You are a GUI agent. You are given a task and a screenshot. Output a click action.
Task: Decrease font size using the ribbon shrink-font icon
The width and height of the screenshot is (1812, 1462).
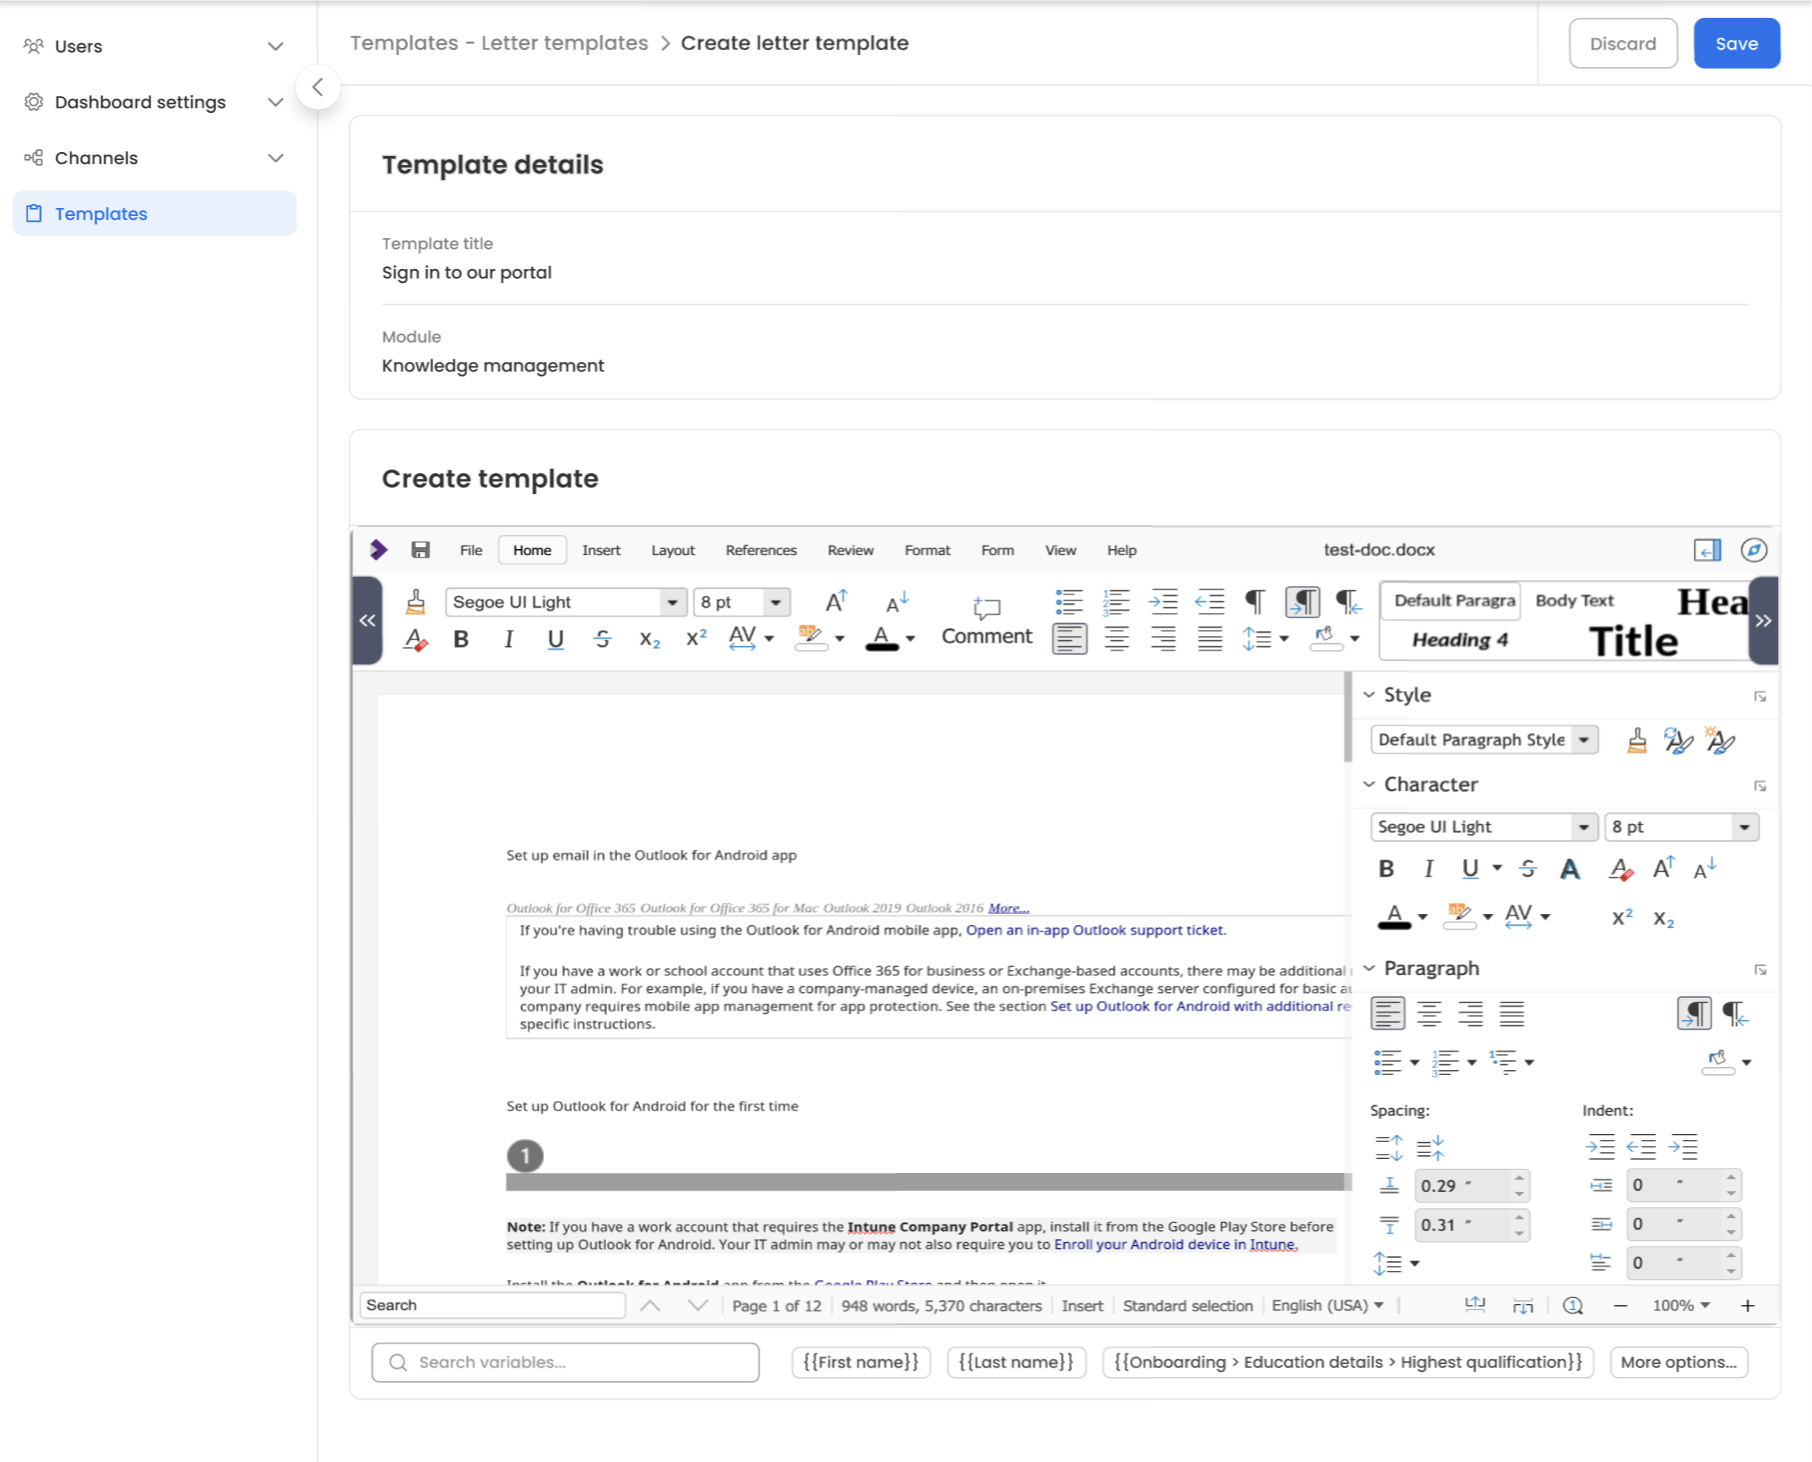tap(896, 601)
